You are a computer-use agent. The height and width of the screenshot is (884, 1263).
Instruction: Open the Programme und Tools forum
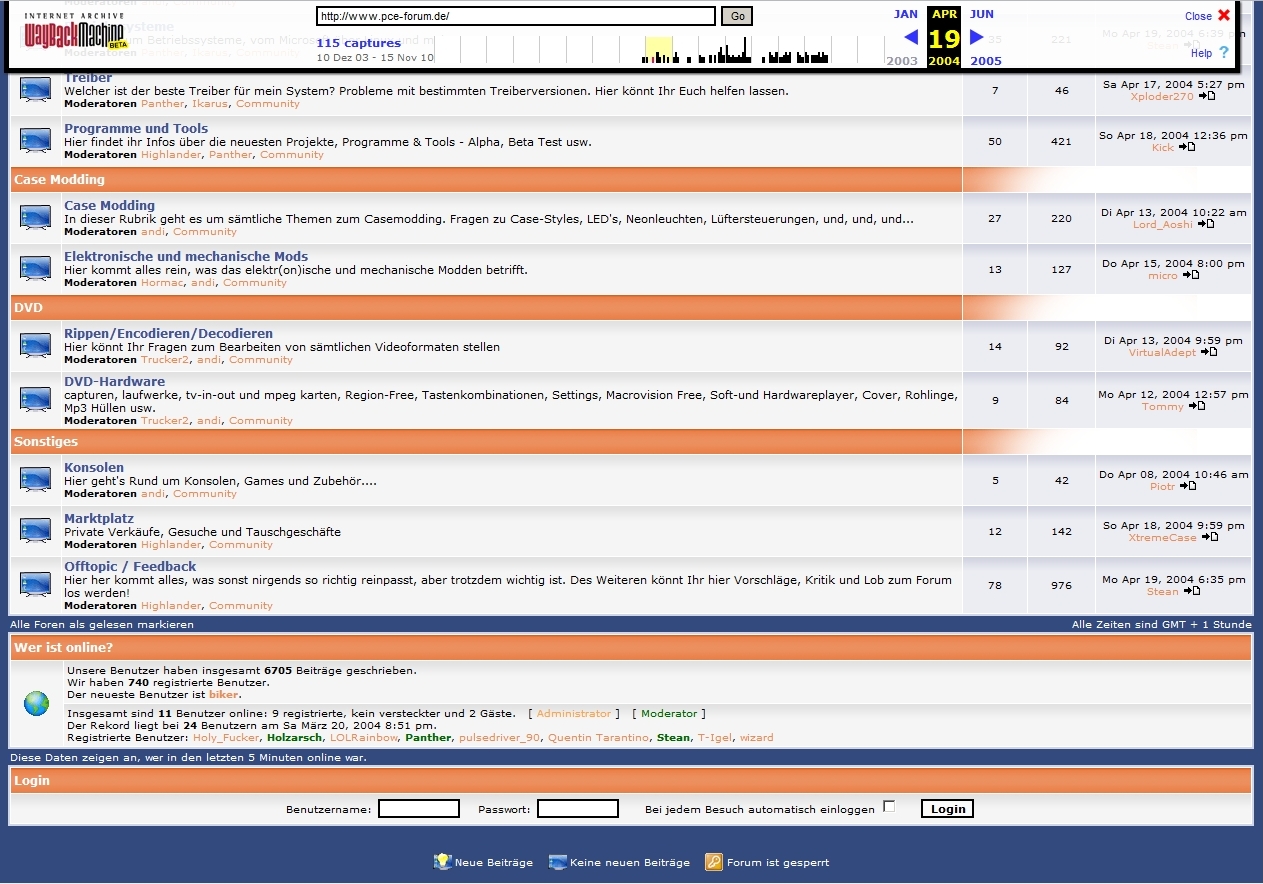click(x=136, y=128)
